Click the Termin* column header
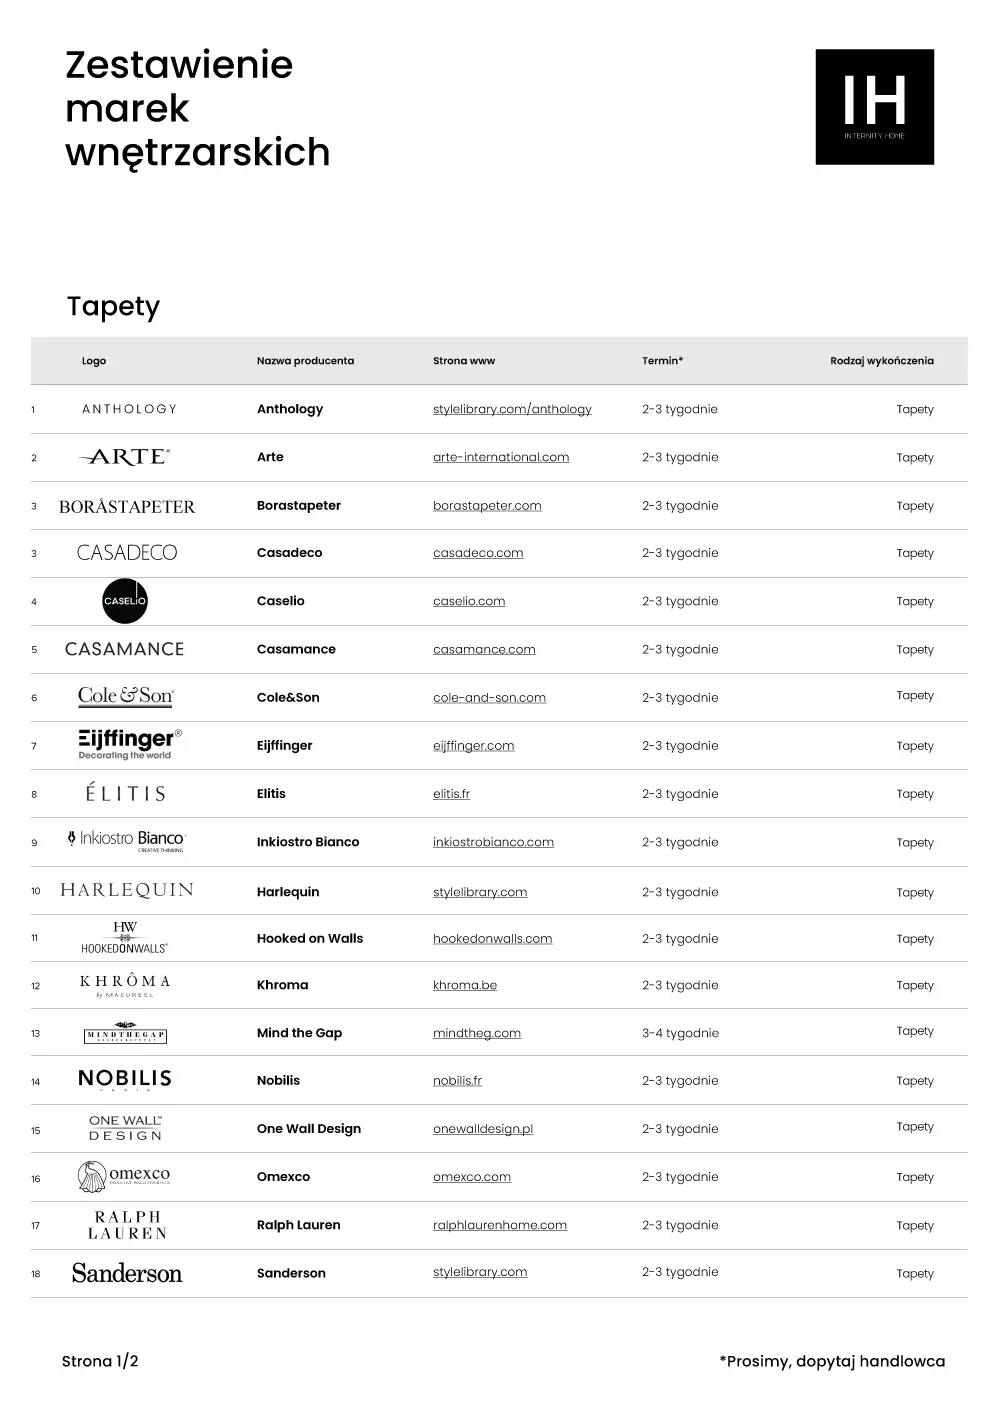The width and height of the screenshot is (1000, 1414). pyautogui.click(x=662, y=361)
